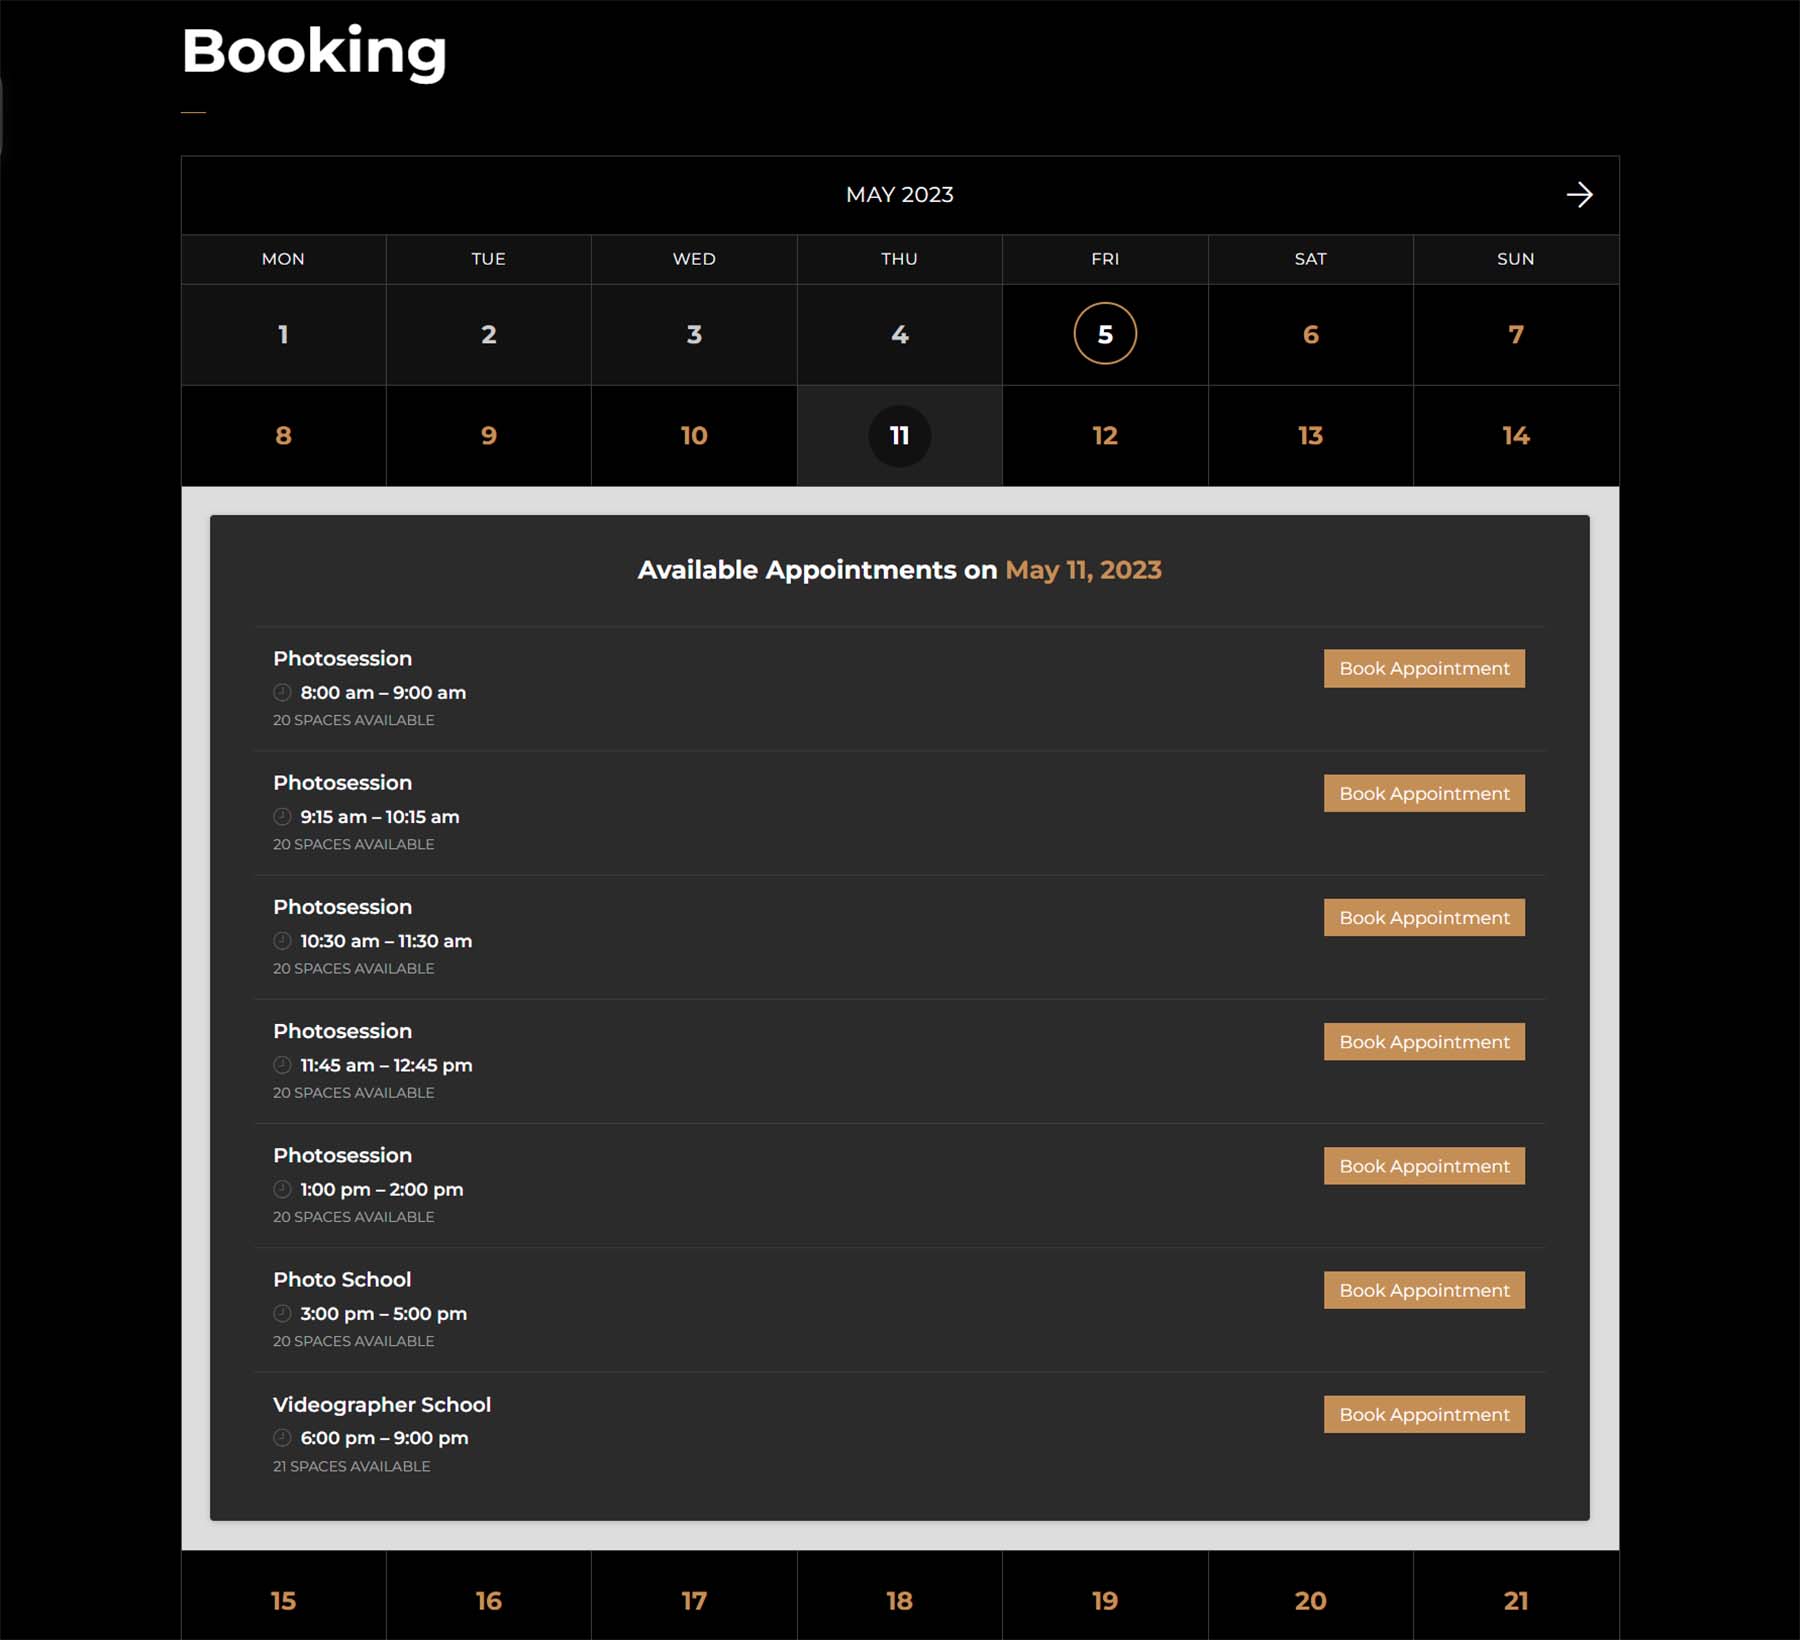
Task: Click the clock icon beside 8:00 am slot
Action: 283,692
